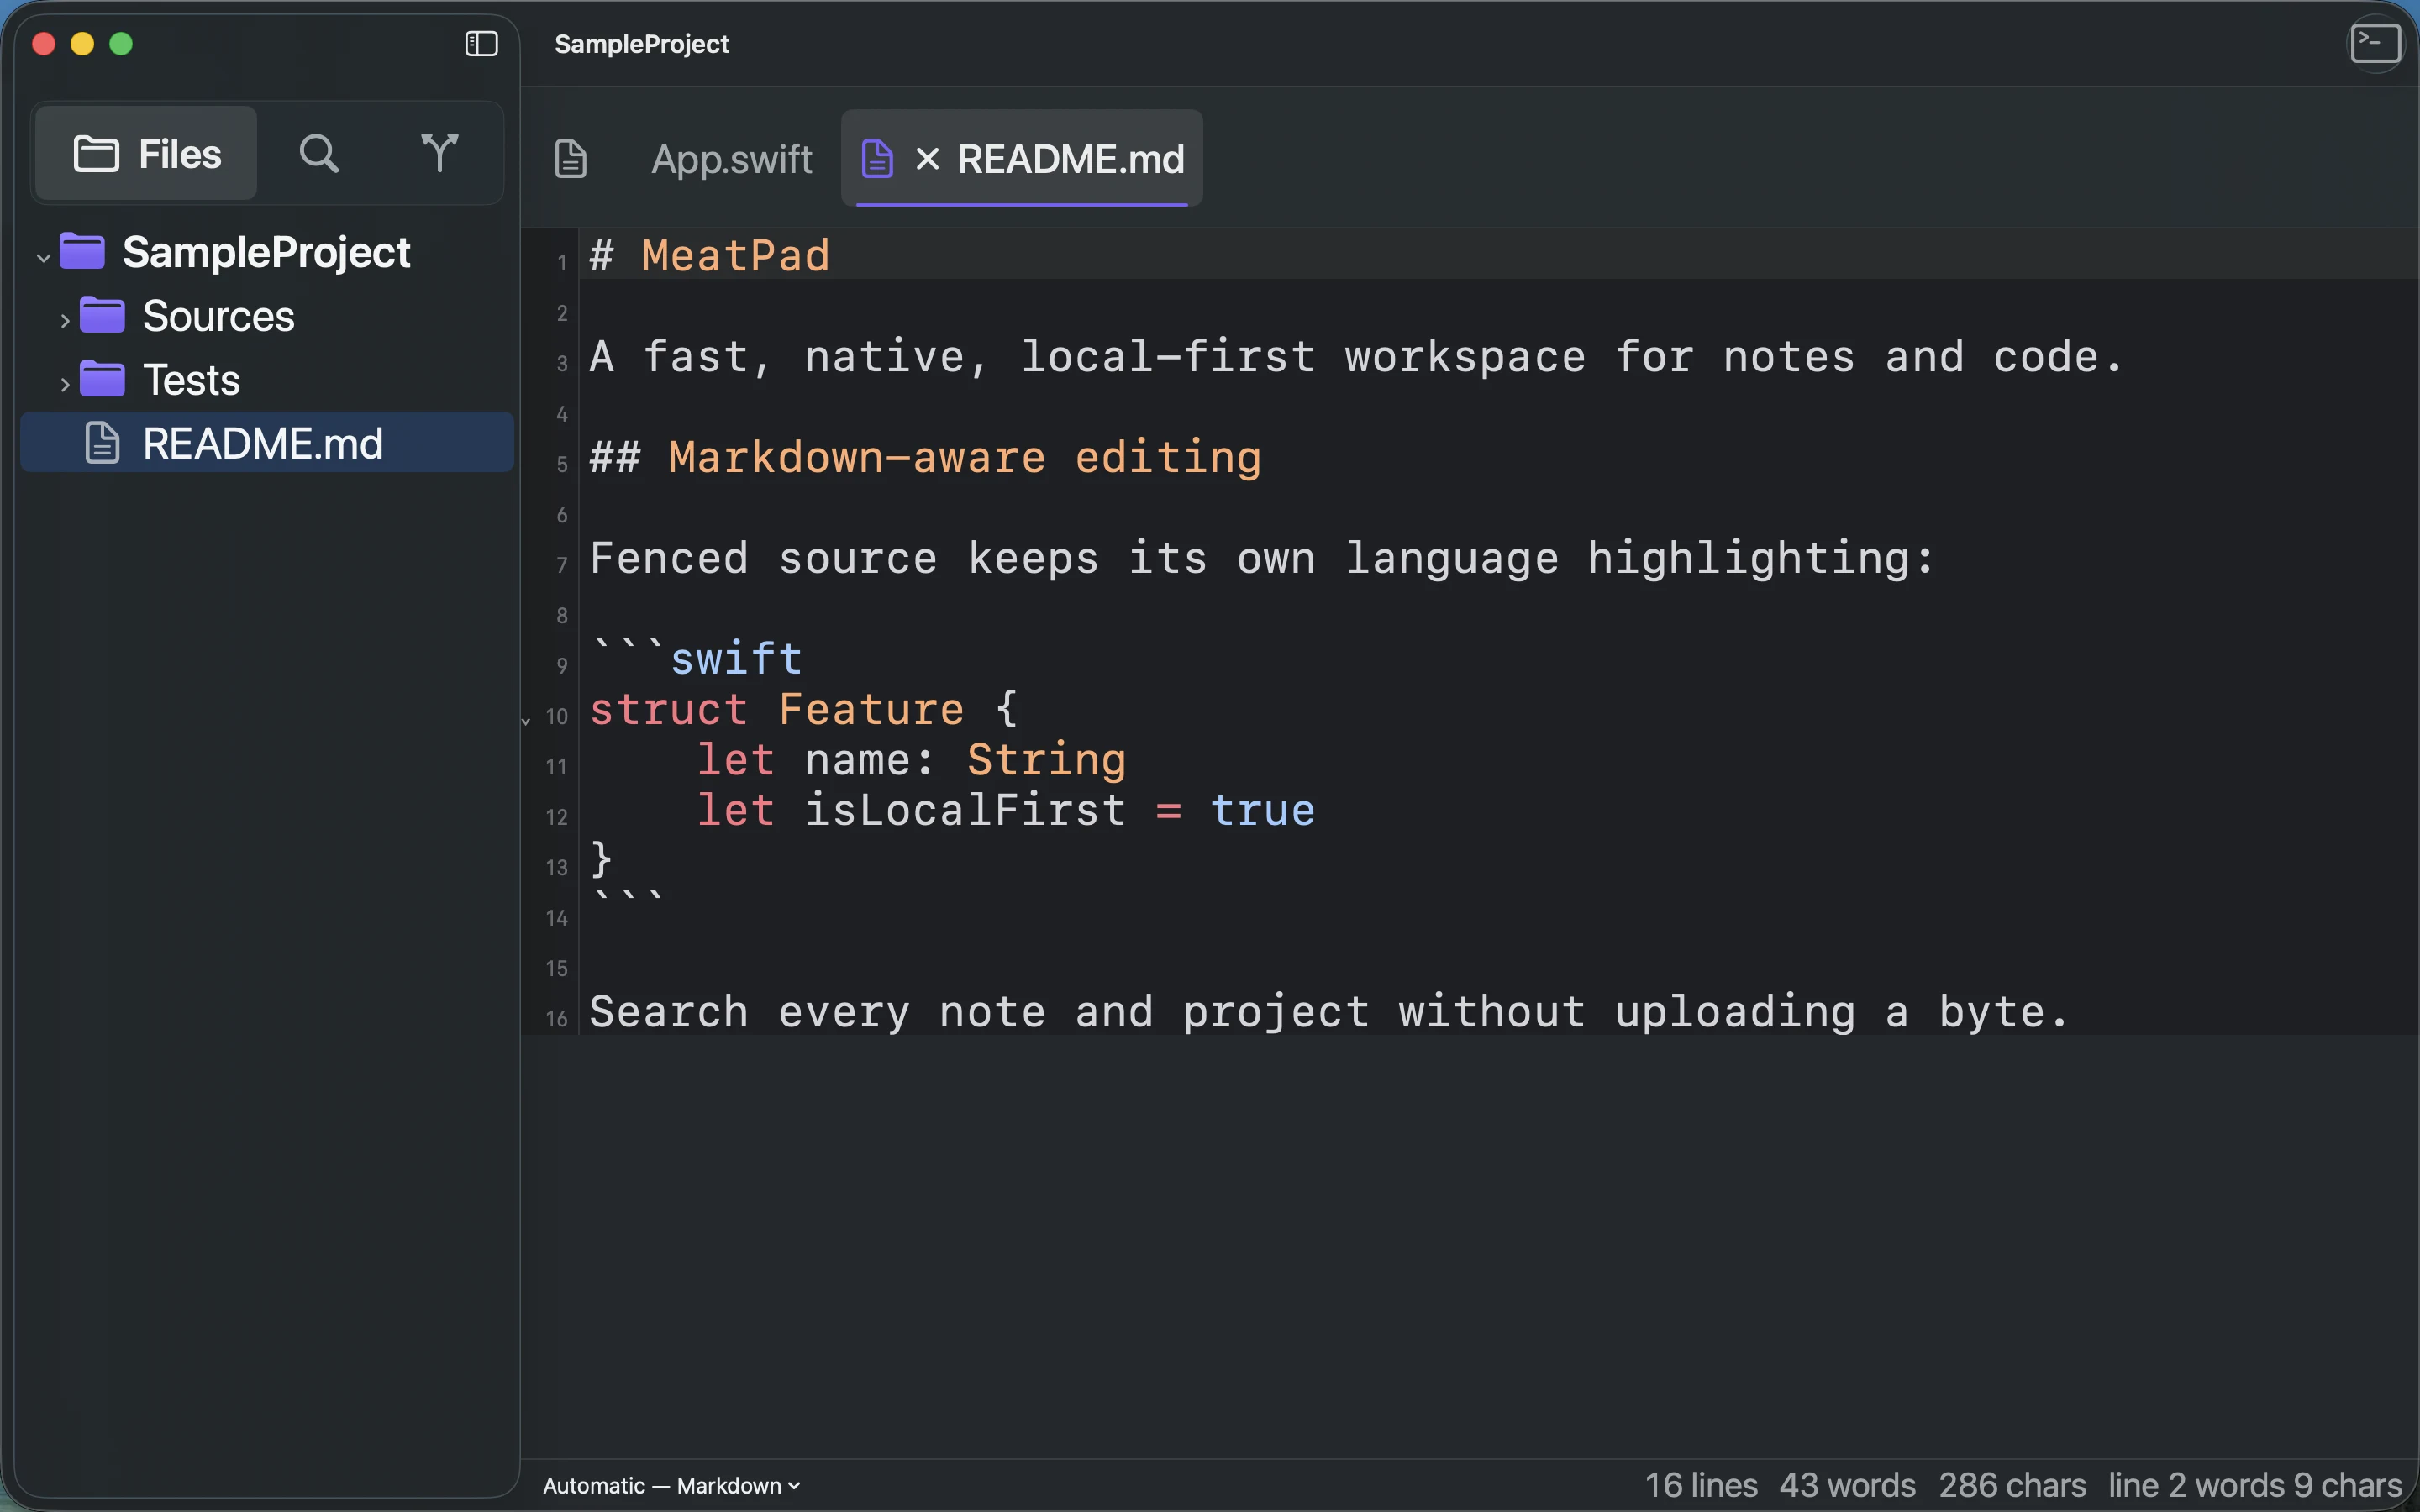
Task: Click the 16 lines status entry
Action: (x=1701, y=1486)
